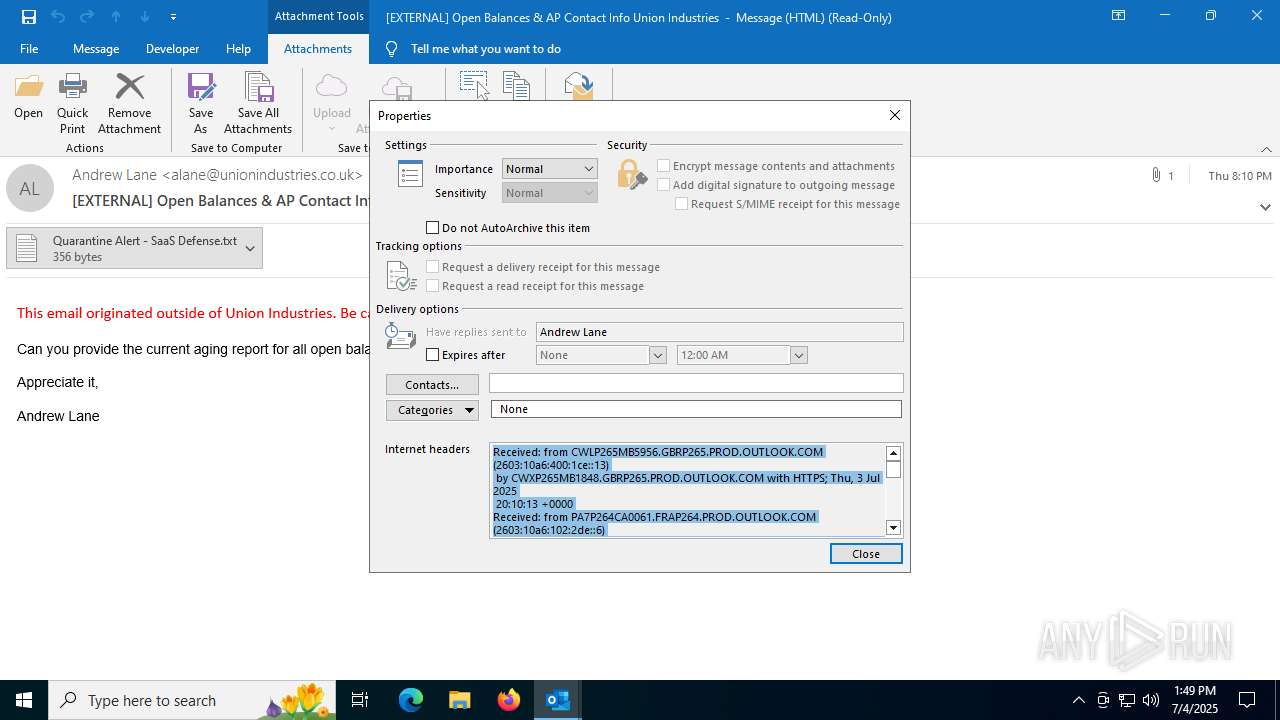Toggle Request a read receipt checkbox
Screen dimensions: 1280x720
(x=433, y=286)
